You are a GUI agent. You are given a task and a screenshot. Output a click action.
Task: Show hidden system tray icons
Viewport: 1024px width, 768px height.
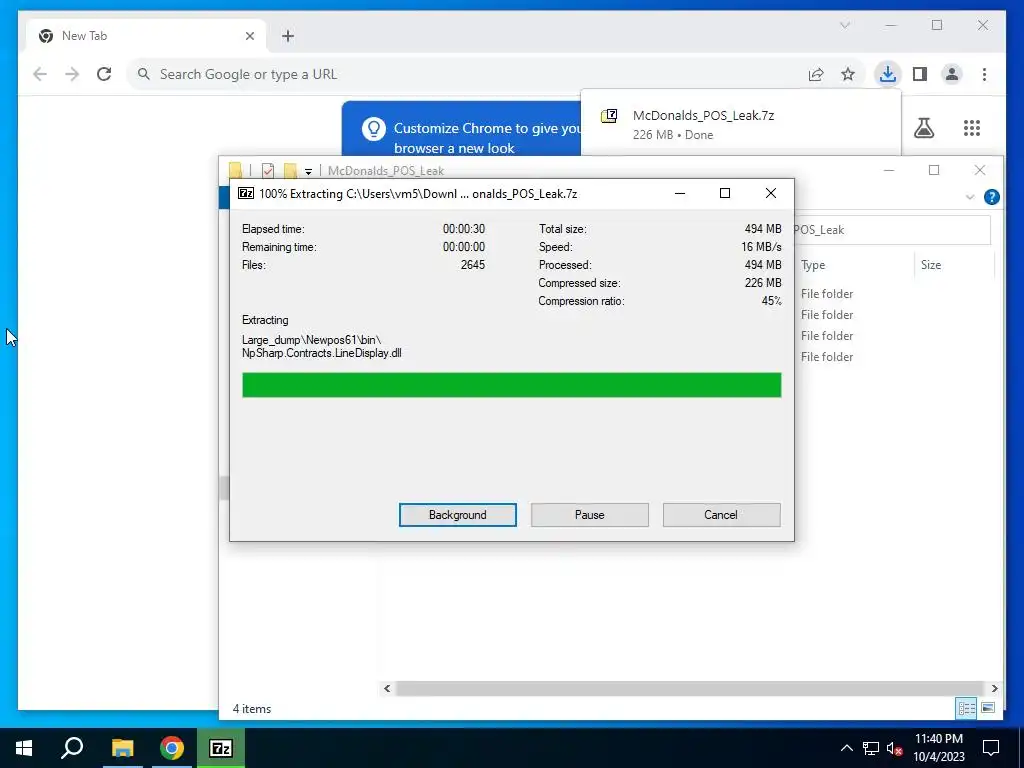[846, 748]
